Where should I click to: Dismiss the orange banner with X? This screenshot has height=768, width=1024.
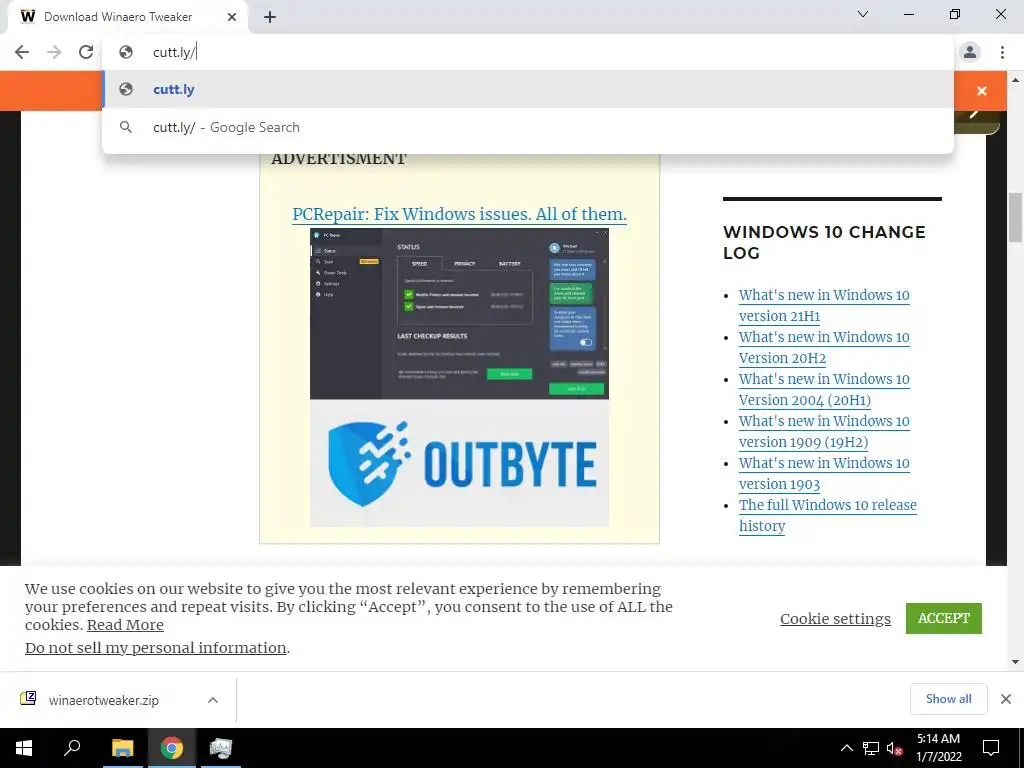point(982,91)
